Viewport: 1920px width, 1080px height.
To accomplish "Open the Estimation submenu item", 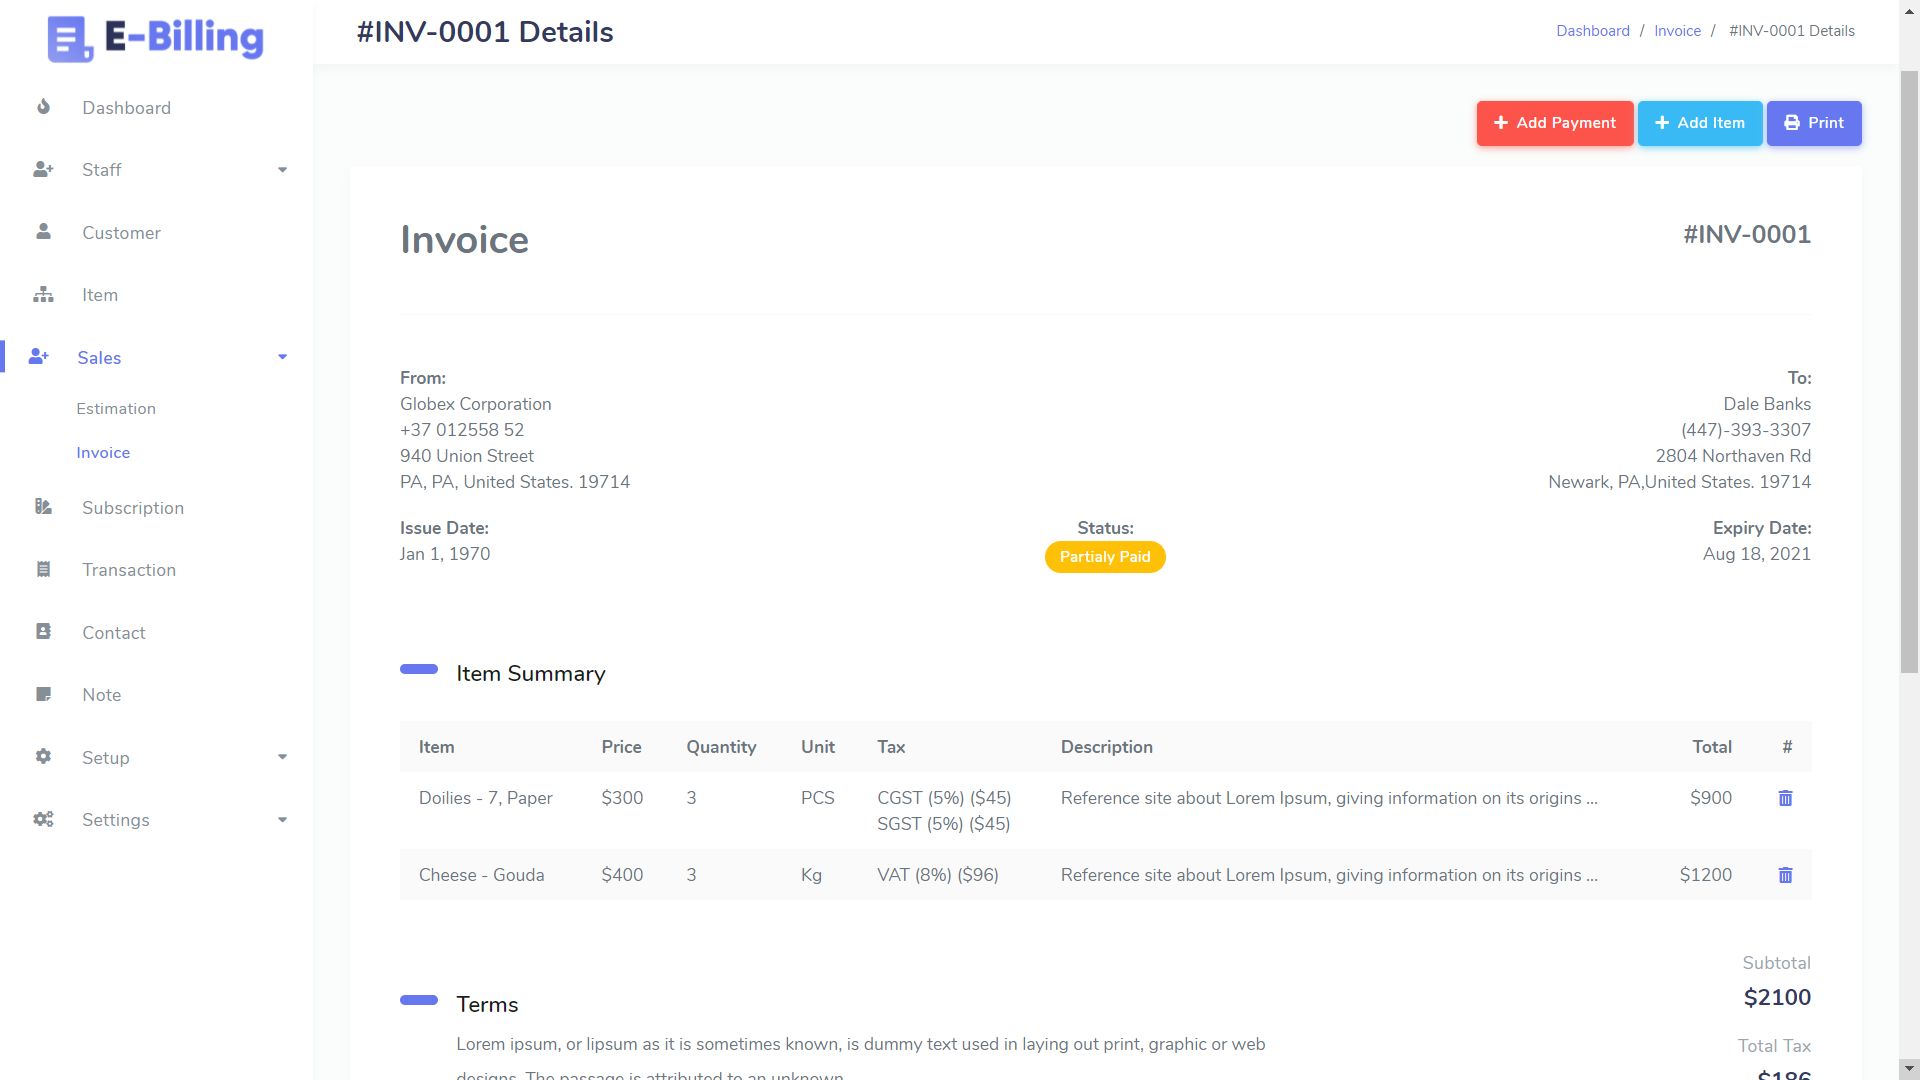I will (116, 409).
